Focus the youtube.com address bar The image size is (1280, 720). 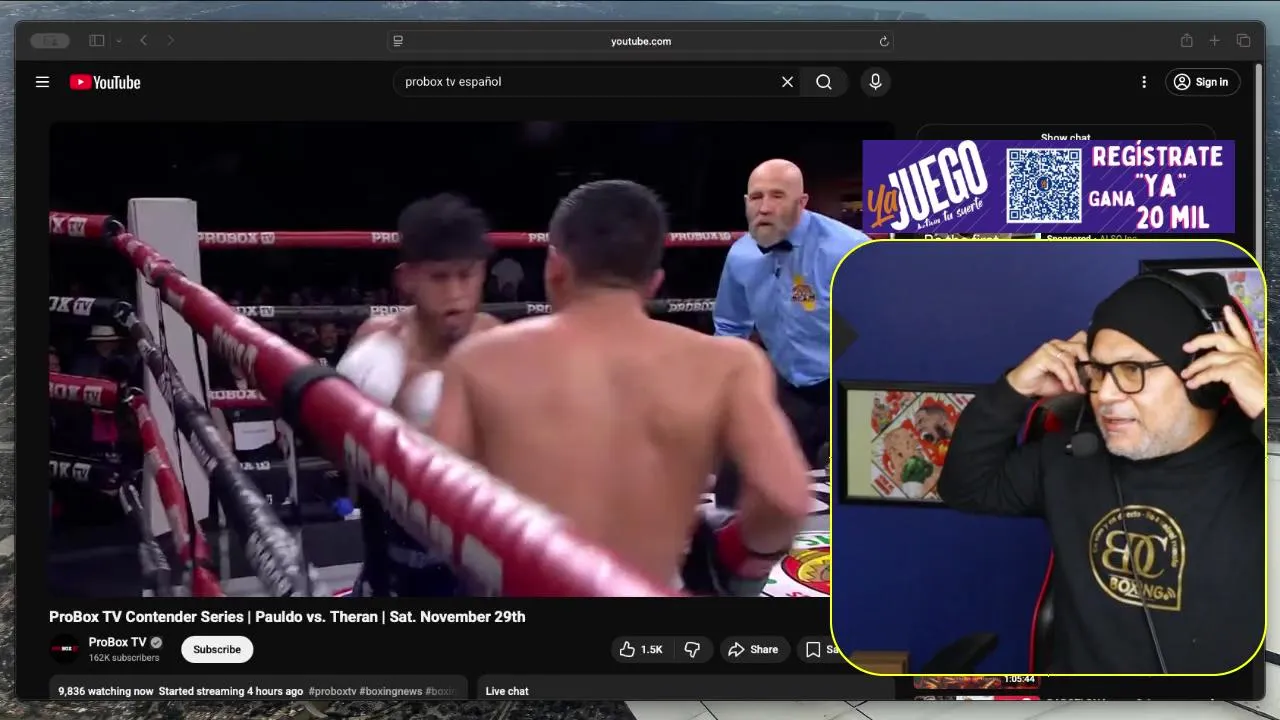click(640, 41)
